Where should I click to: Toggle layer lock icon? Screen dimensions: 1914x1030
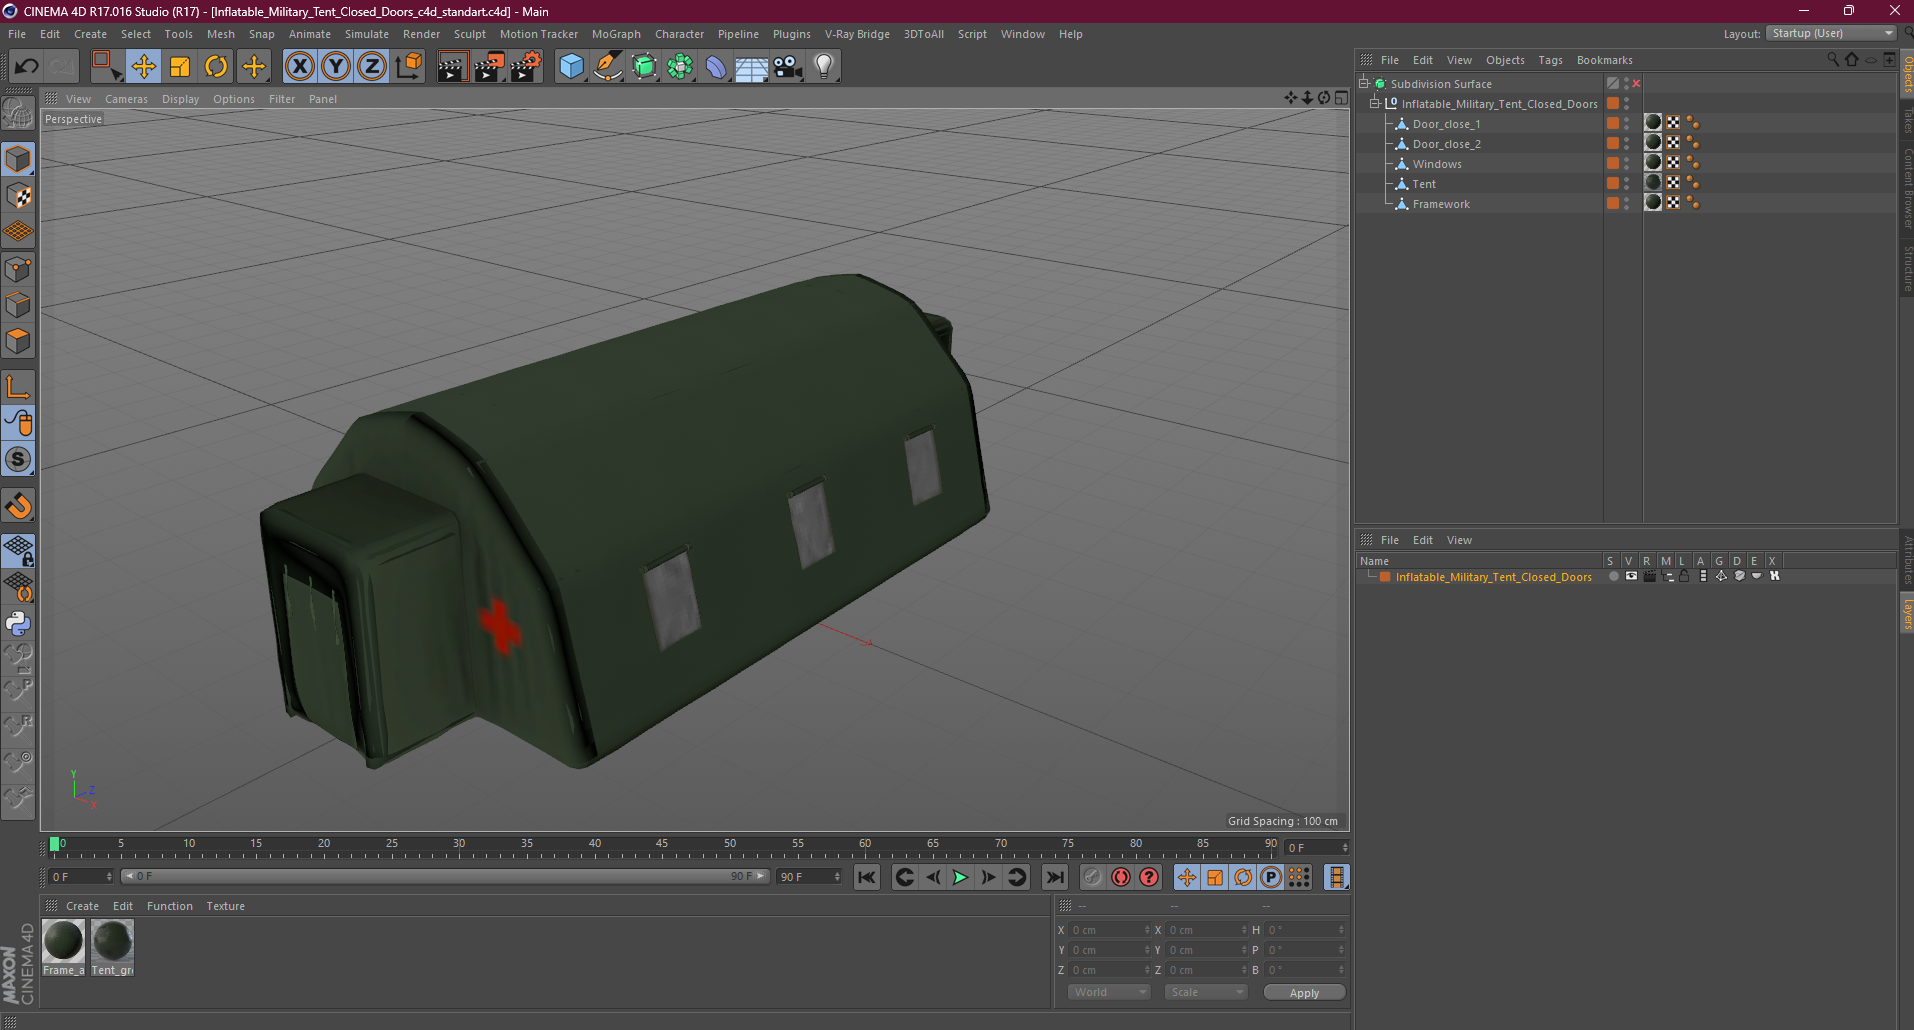1684,577
